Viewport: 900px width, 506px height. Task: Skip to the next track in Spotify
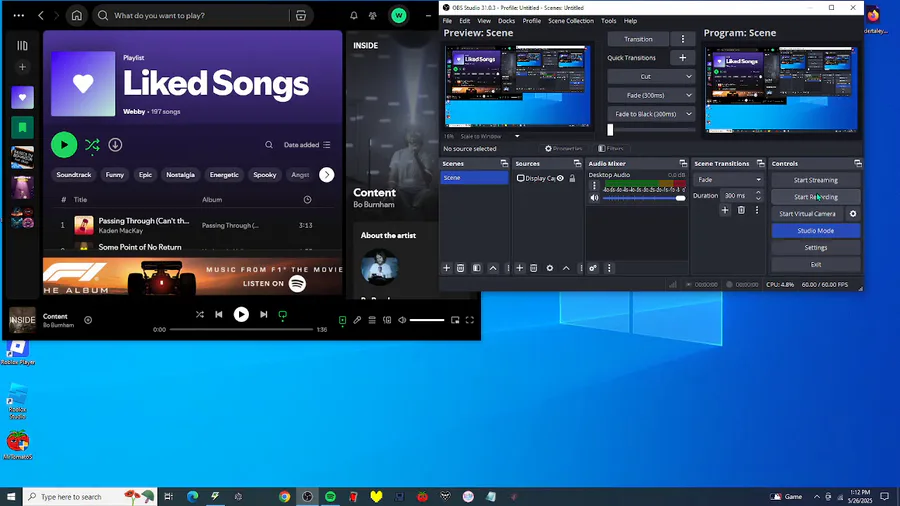pyautogui.click(x=263, y=314)
